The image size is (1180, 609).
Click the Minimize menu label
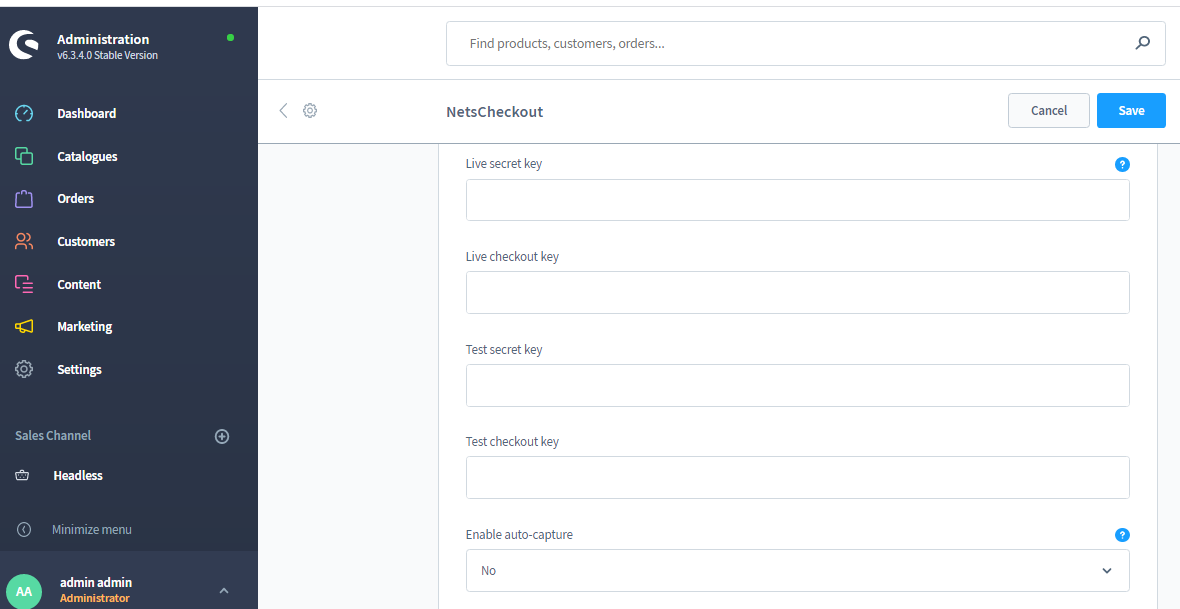[92, 529]
